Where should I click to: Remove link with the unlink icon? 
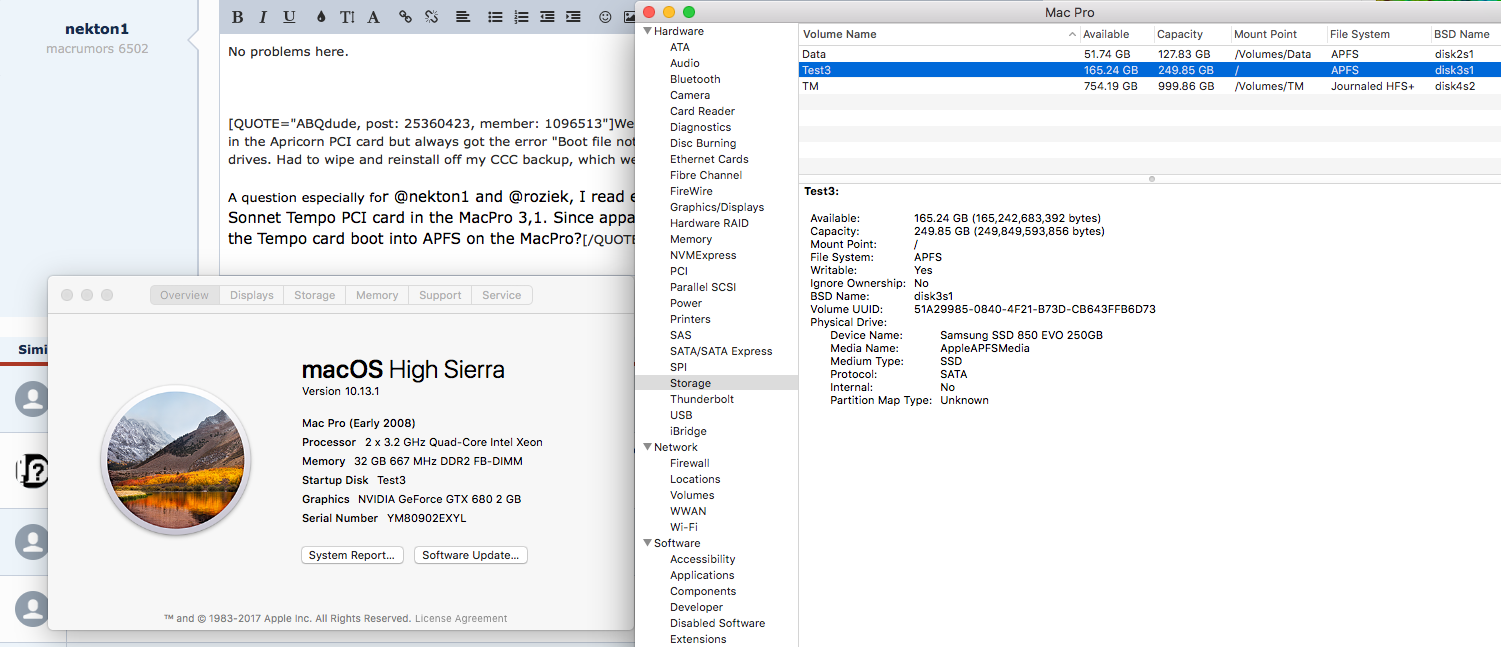click(x=431, y=17)
